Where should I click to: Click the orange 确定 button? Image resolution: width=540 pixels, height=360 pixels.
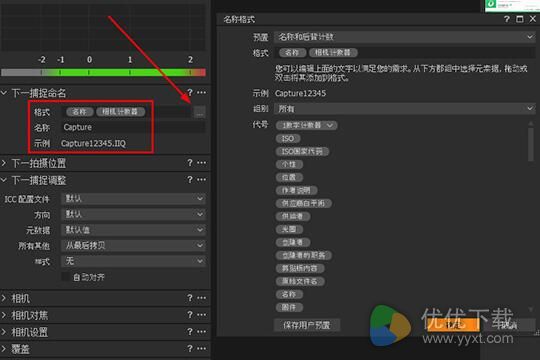(x=453, y=325)
